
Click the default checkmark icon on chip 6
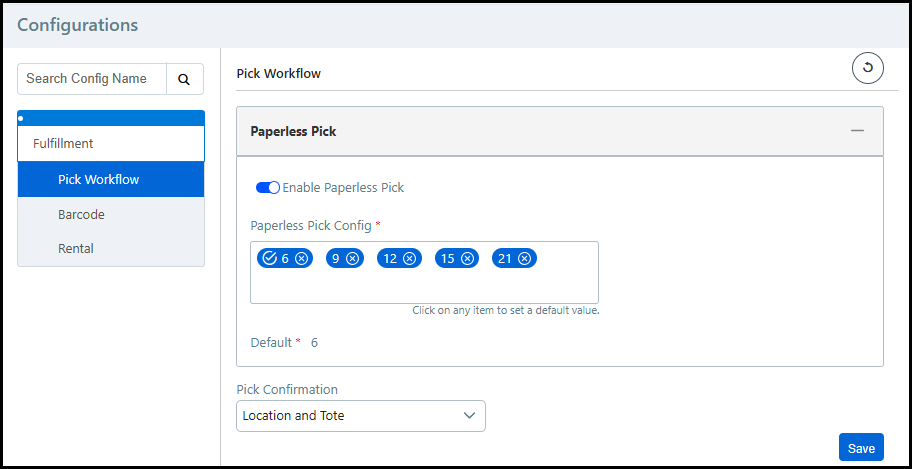[x=269, y=258]
